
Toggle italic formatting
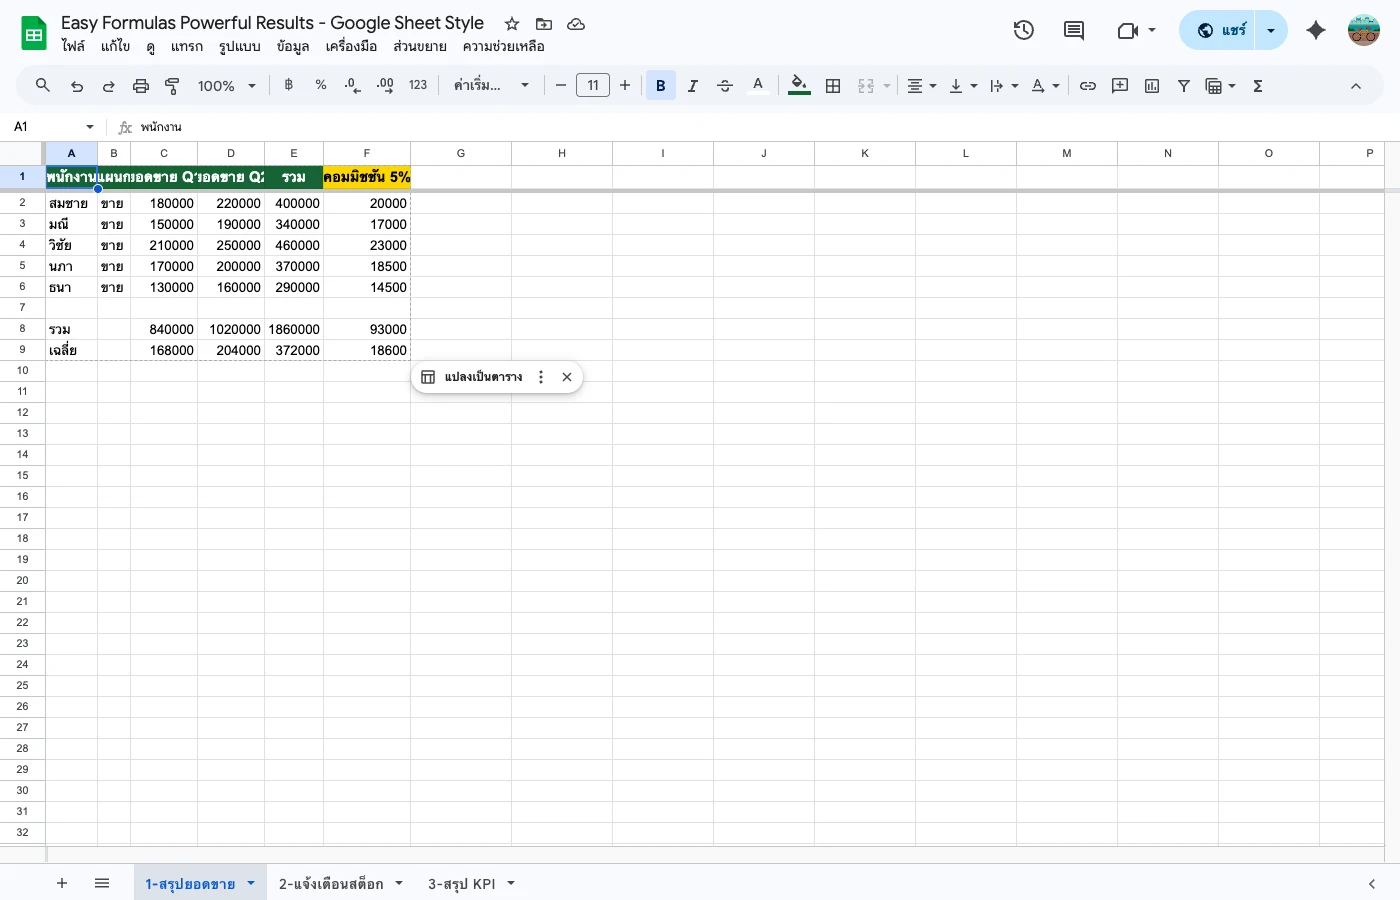692,85
